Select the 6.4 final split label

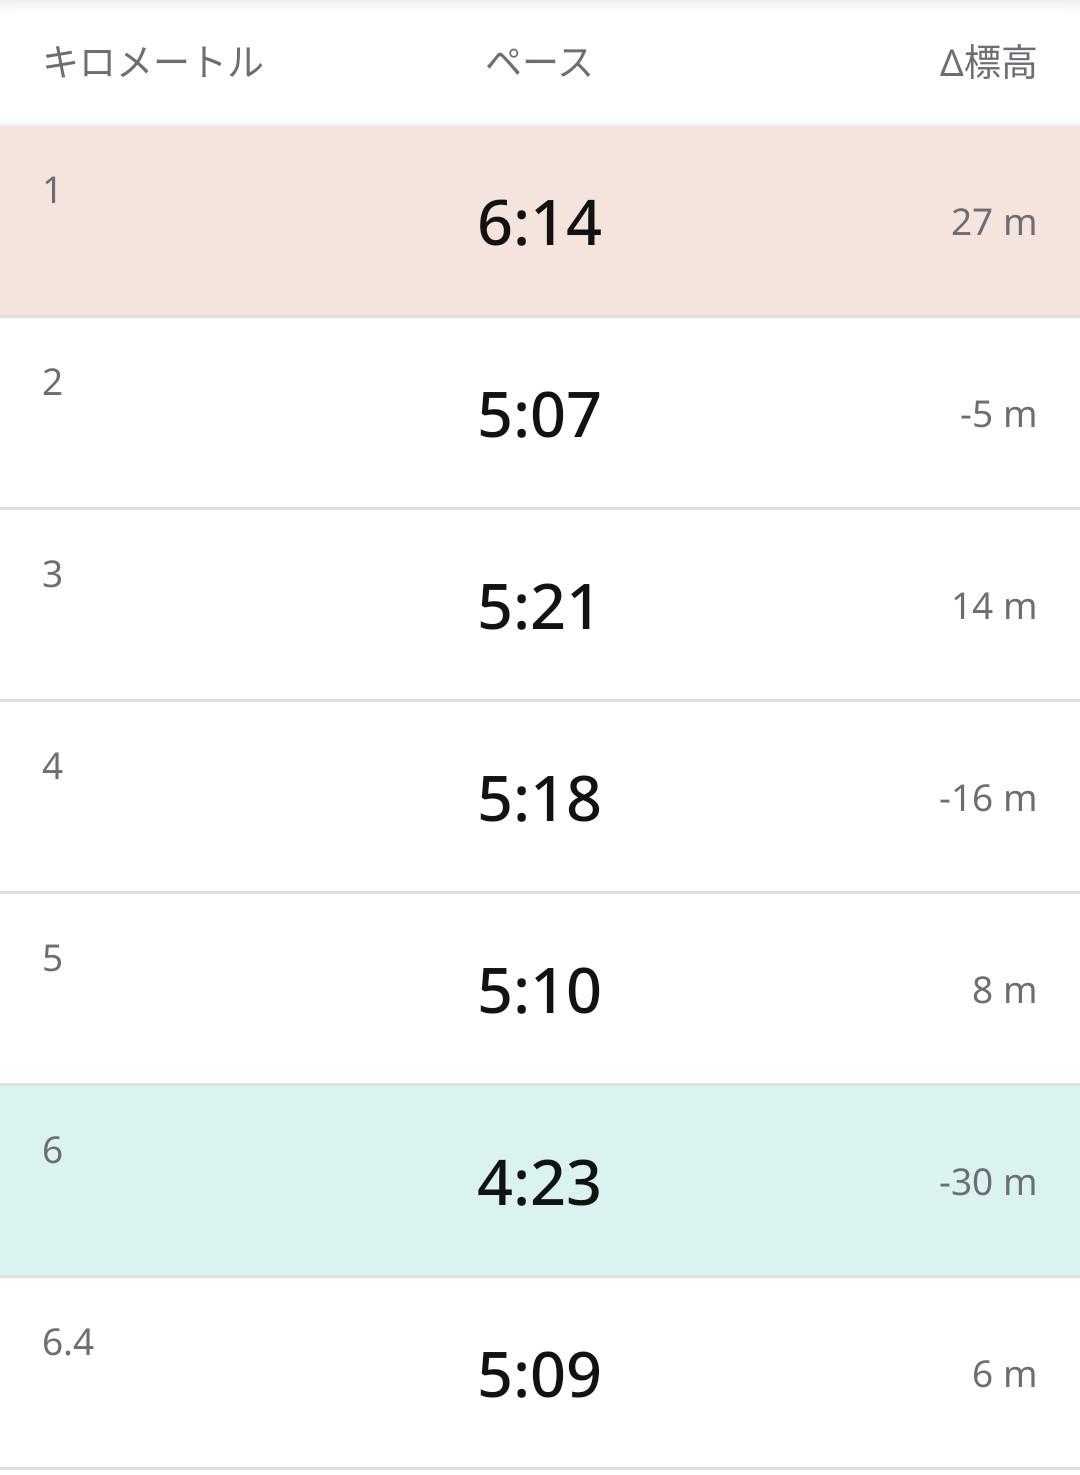point(68,1342)
